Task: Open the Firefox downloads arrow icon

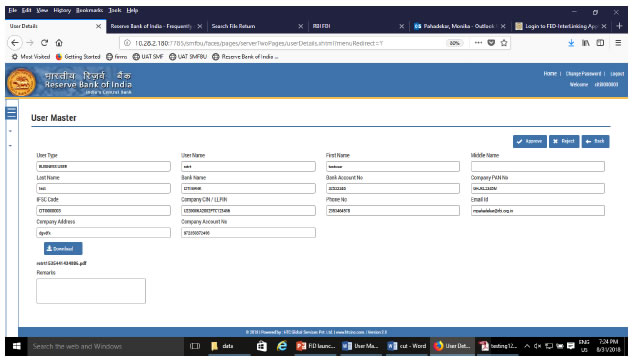Action: 571,43
